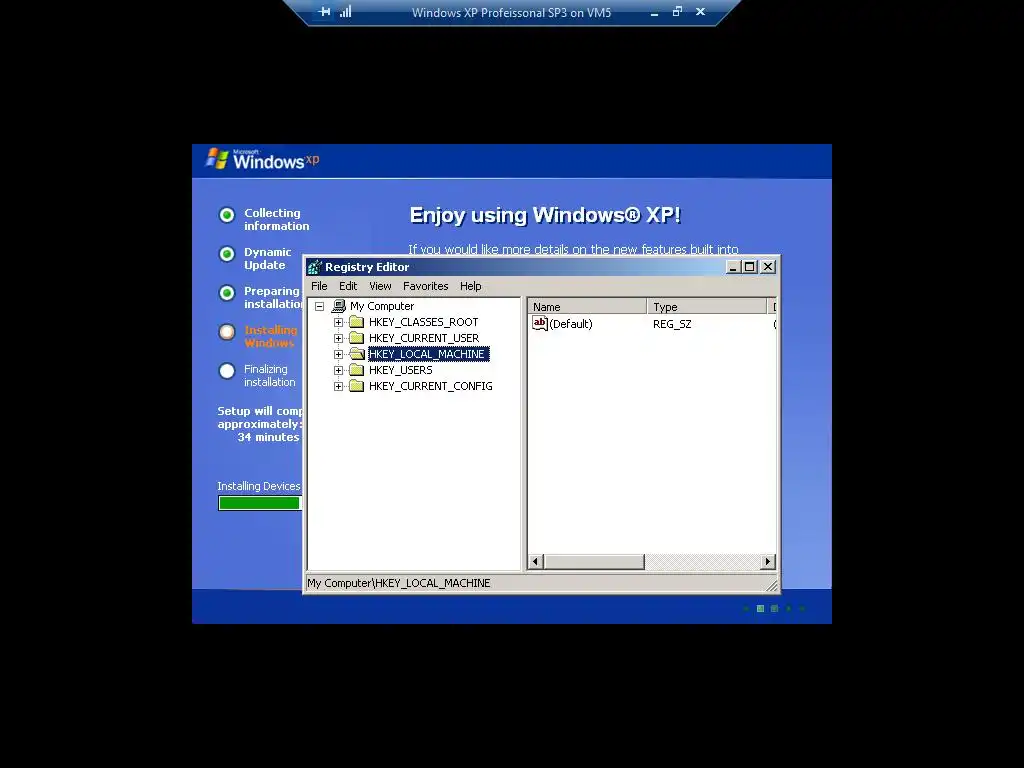The height and width of the screenshot is (768, 1024).
Task: Expand the HKEY_CURRENT_USER key
Action: point(338,338)
